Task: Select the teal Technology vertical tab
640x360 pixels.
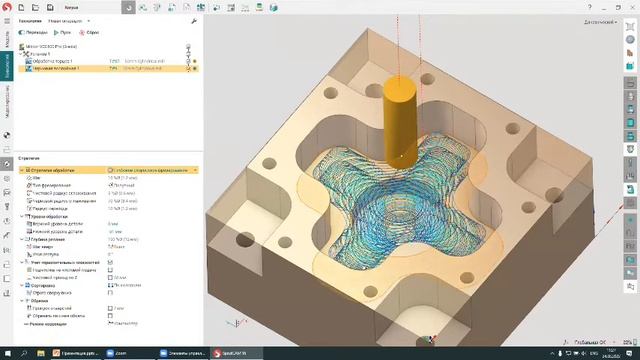Action: point(7,66)
